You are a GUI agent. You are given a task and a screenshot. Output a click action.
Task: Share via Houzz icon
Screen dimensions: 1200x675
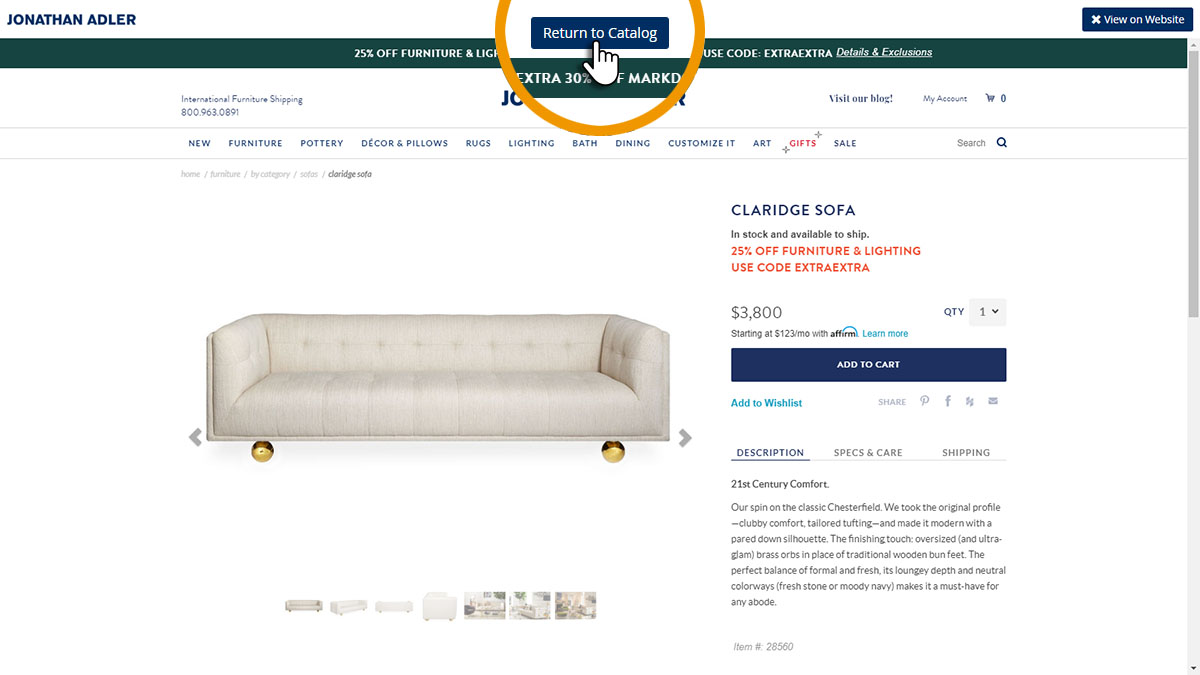click(x=970, y=401)
